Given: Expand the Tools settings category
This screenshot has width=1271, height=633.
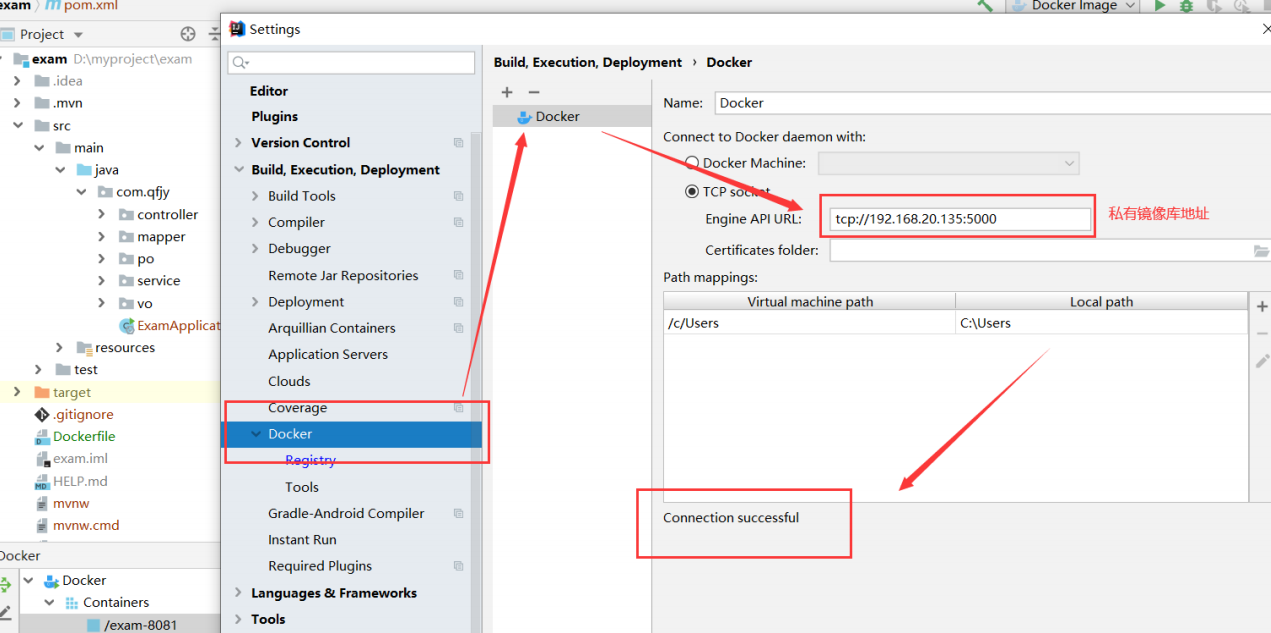Looking at the screenshot, I should pos(238,619).
